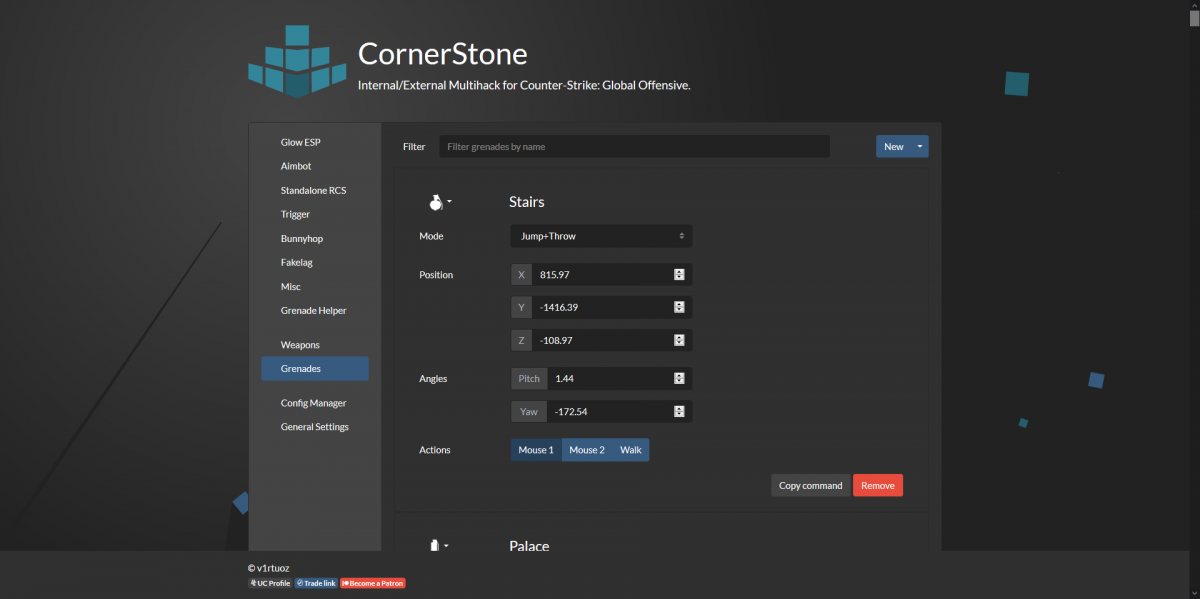This screenshot has width=1200, height=599.
Task: Click the CornerStone heading text
Action: point(443,53)
